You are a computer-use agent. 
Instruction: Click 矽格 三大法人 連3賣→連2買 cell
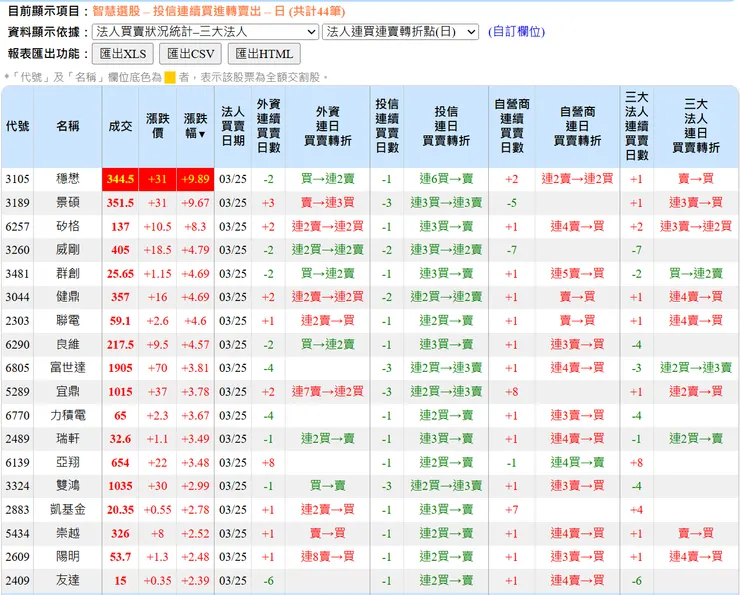696,226
